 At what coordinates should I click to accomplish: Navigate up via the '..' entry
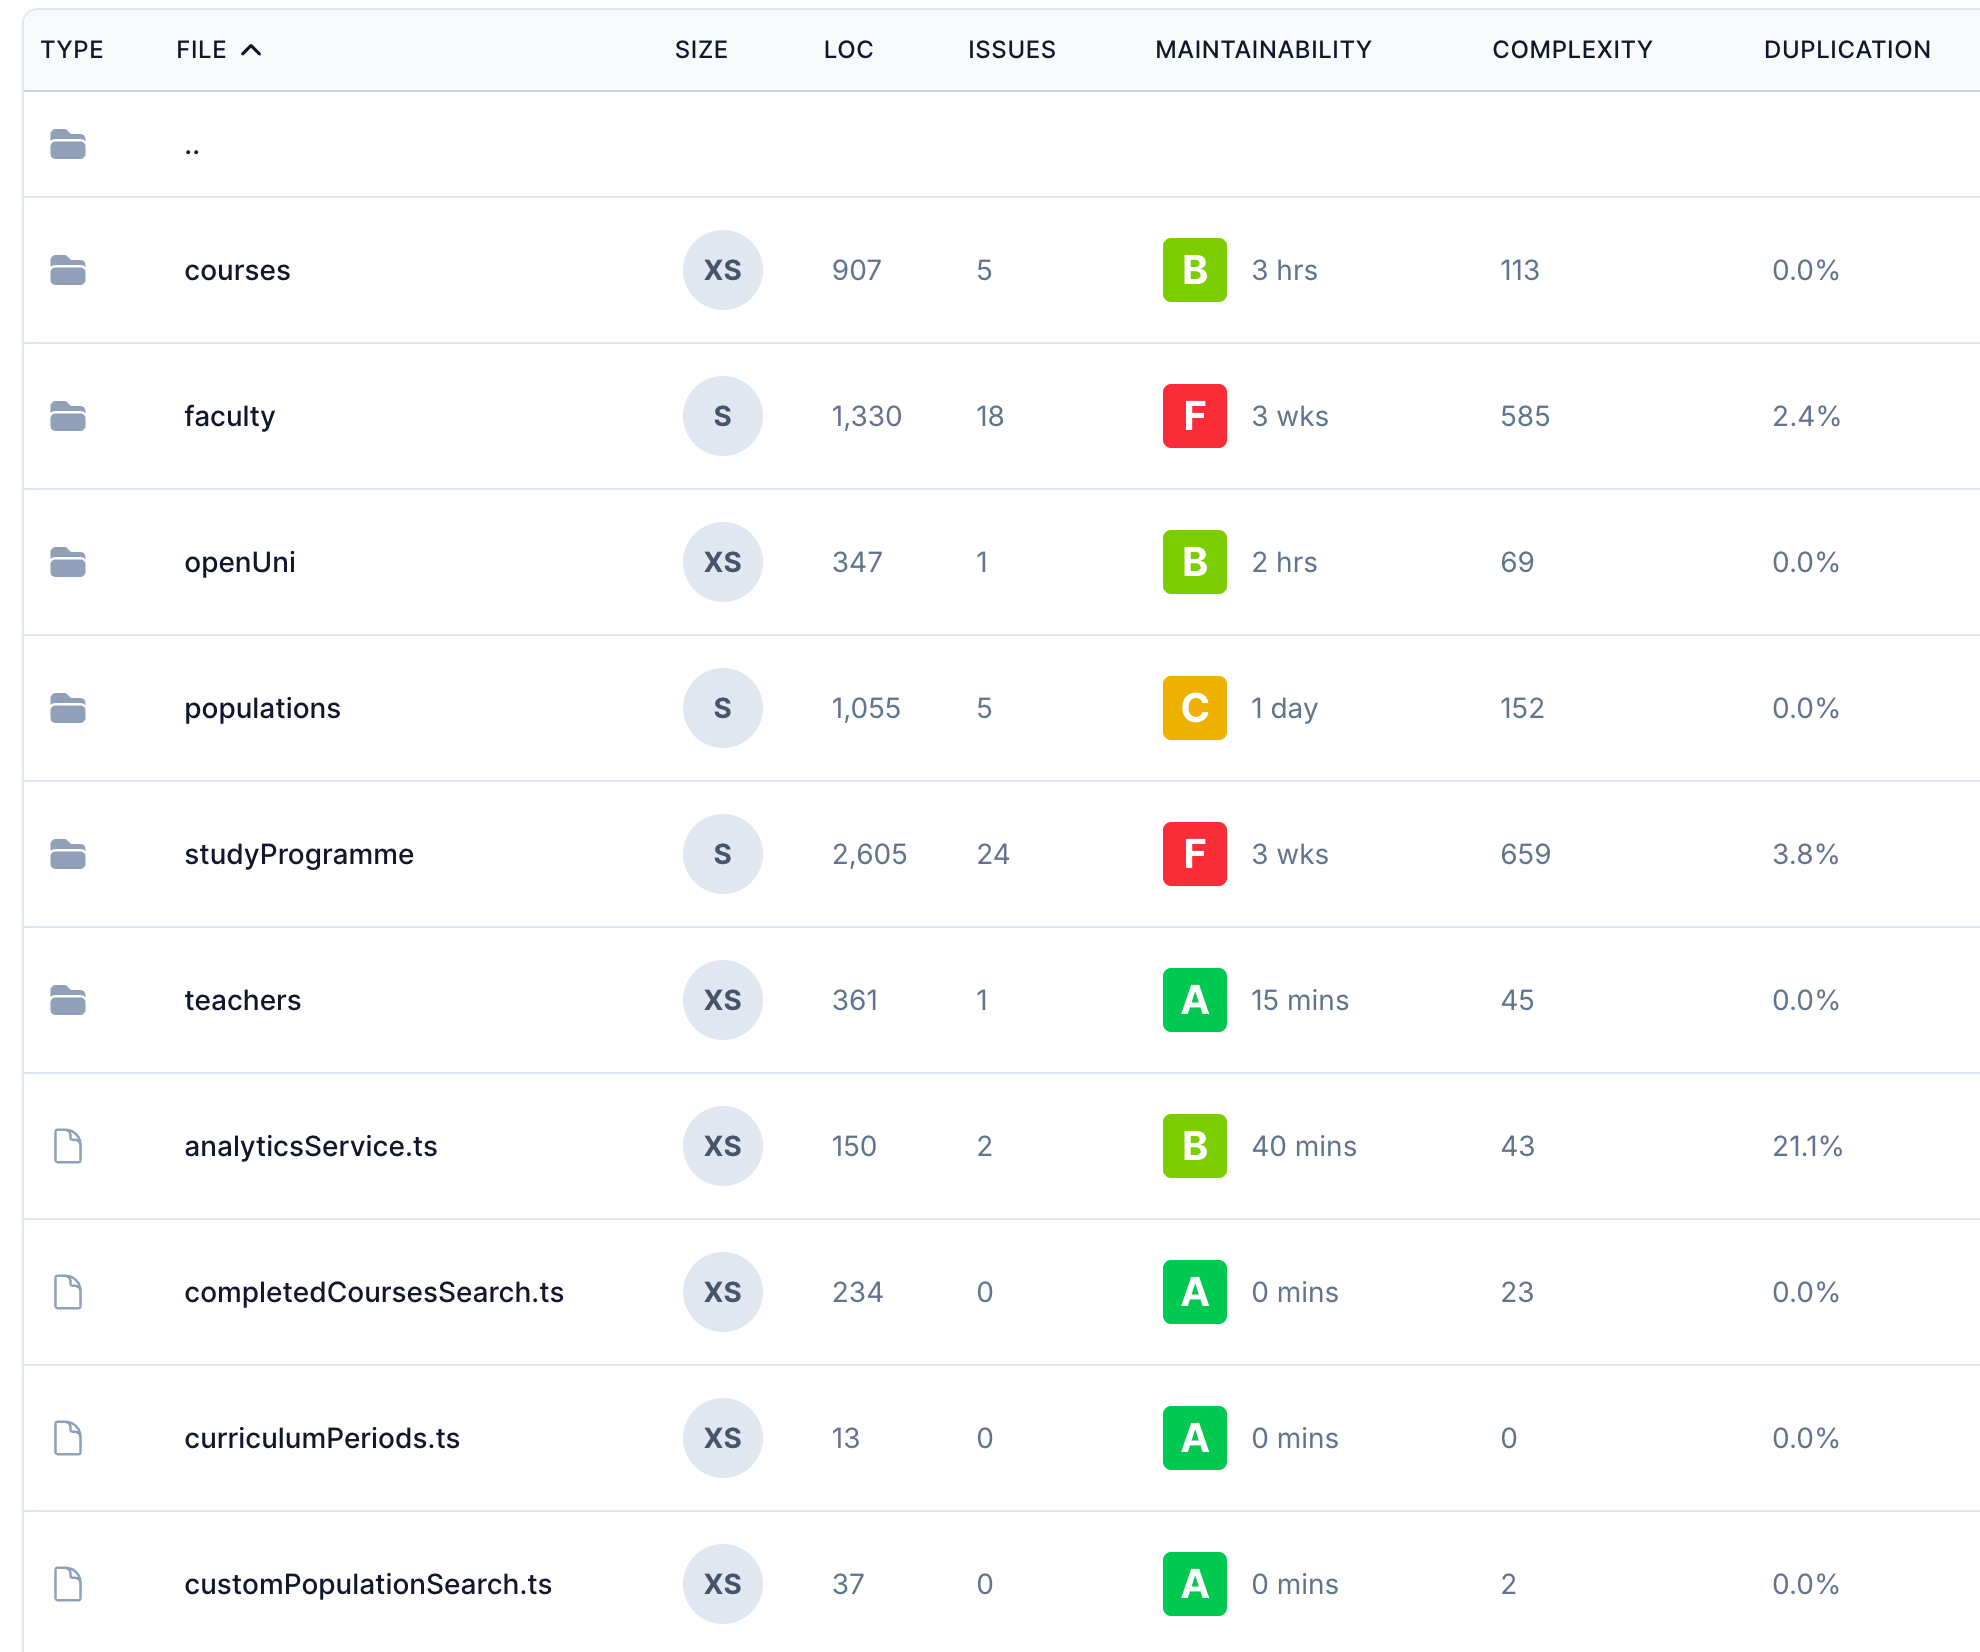click(x=192, y=149)
